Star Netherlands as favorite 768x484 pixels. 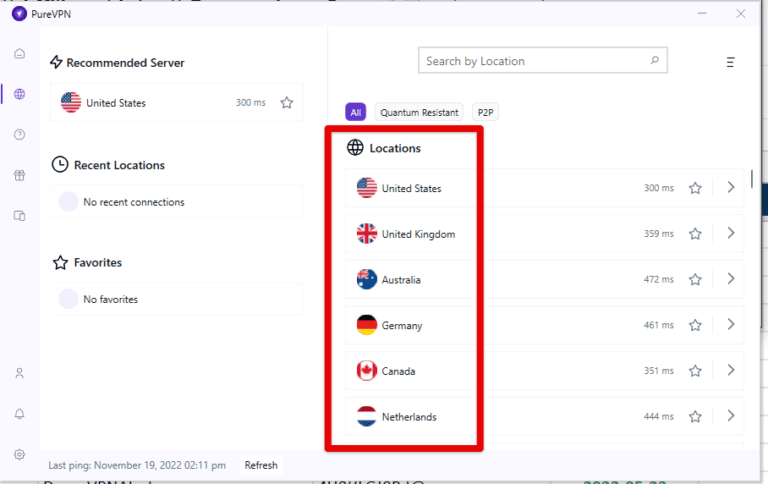(695, 416)
